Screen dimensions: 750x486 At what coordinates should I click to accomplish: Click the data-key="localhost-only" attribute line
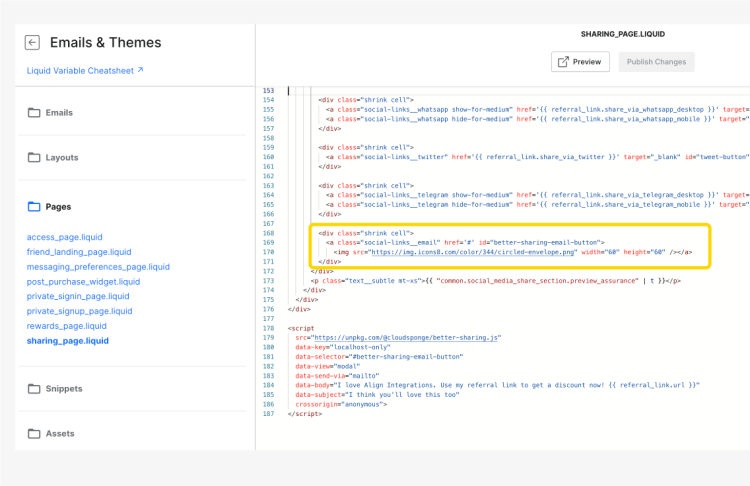point(343,347)
